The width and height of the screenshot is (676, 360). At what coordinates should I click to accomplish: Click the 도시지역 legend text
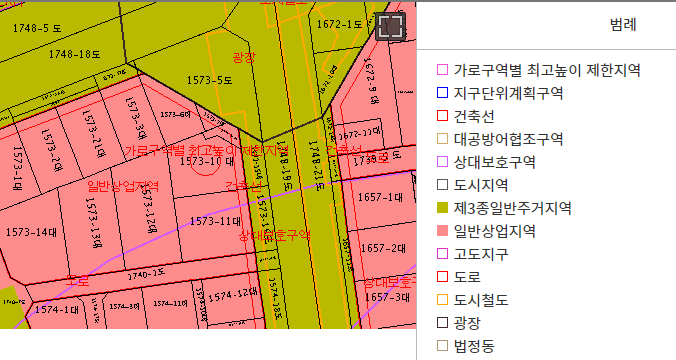click(481, 185)
